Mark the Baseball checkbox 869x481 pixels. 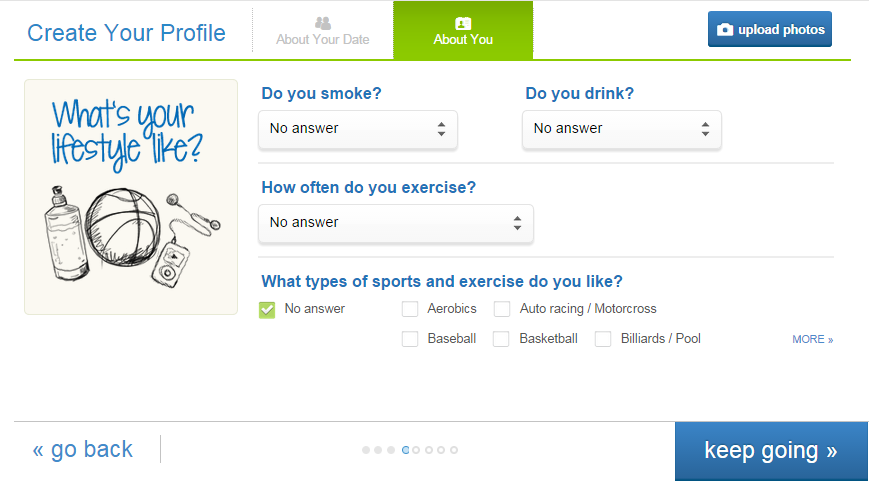coord(410,339)
